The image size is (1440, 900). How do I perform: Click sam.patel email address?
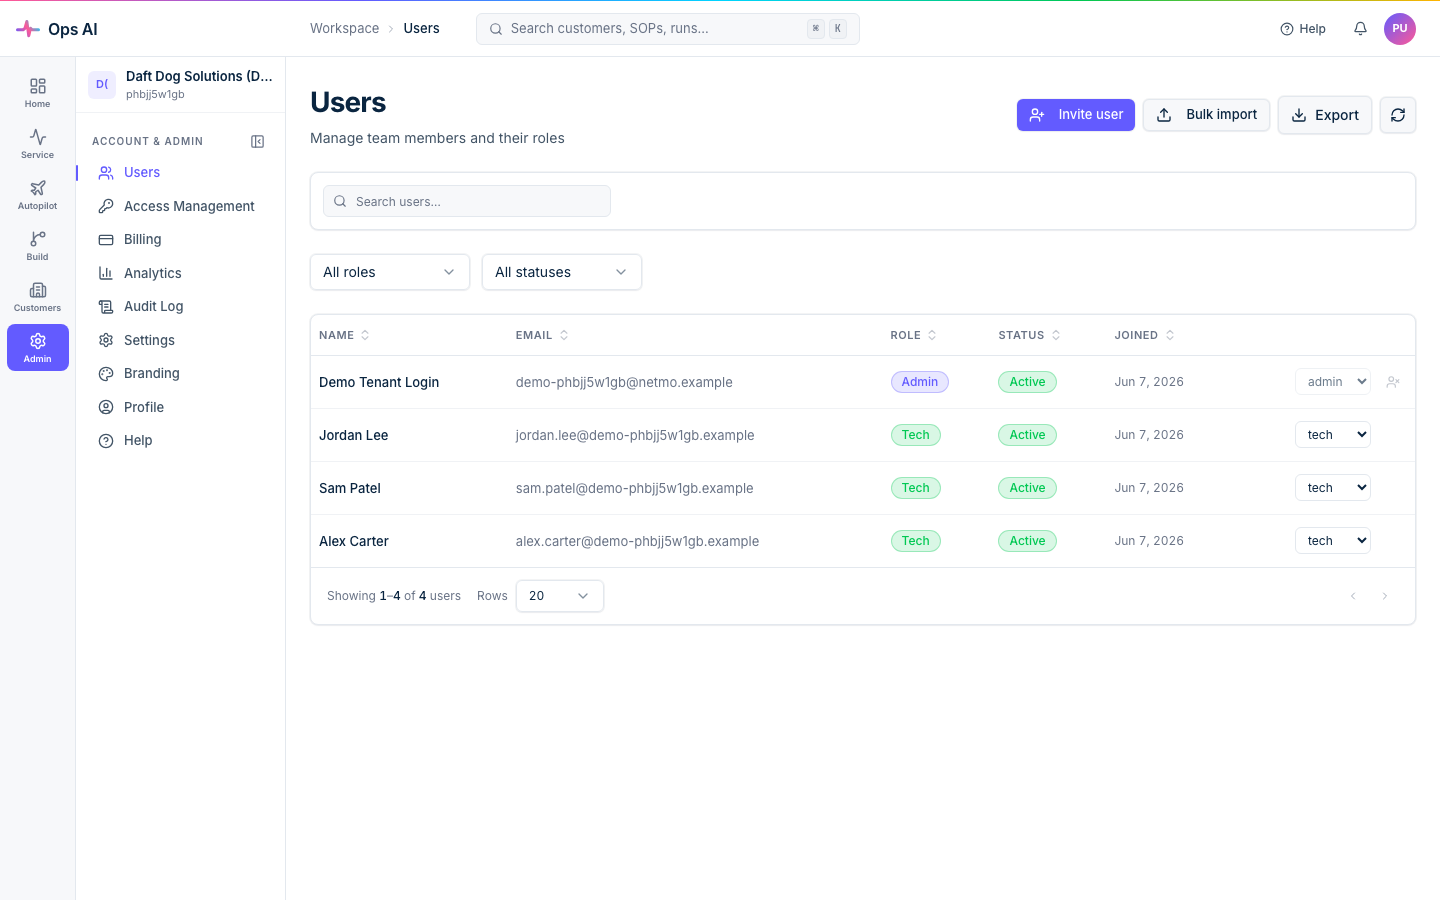coord(635,488)
